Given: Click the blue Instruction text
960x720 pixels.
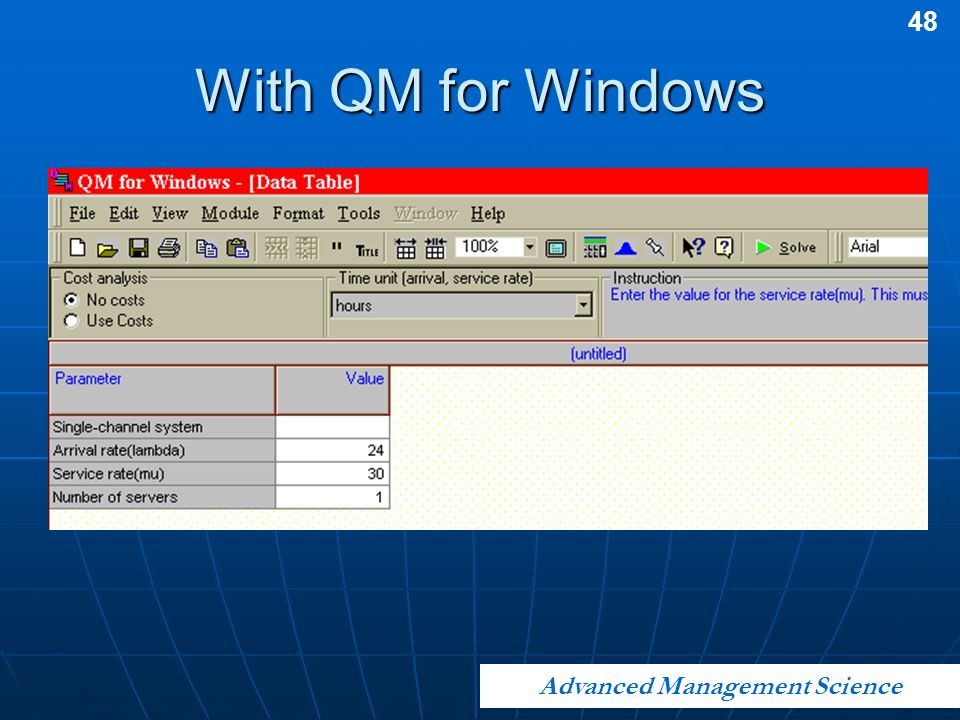Looking at the screenshot, I should click(x=769, y=295).
